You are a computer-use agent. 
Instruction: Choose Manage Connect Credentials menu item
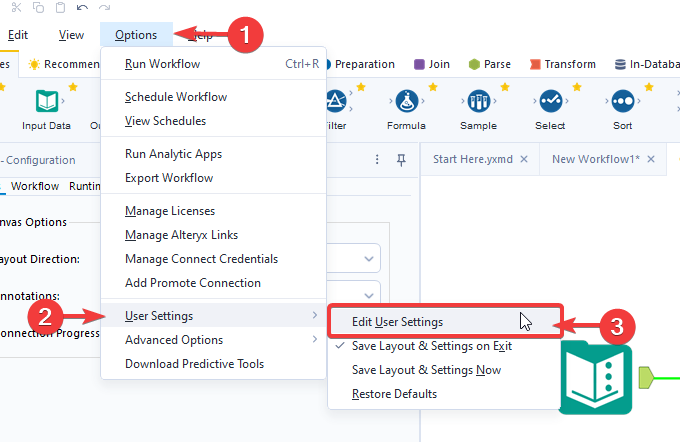click(213, 259)
